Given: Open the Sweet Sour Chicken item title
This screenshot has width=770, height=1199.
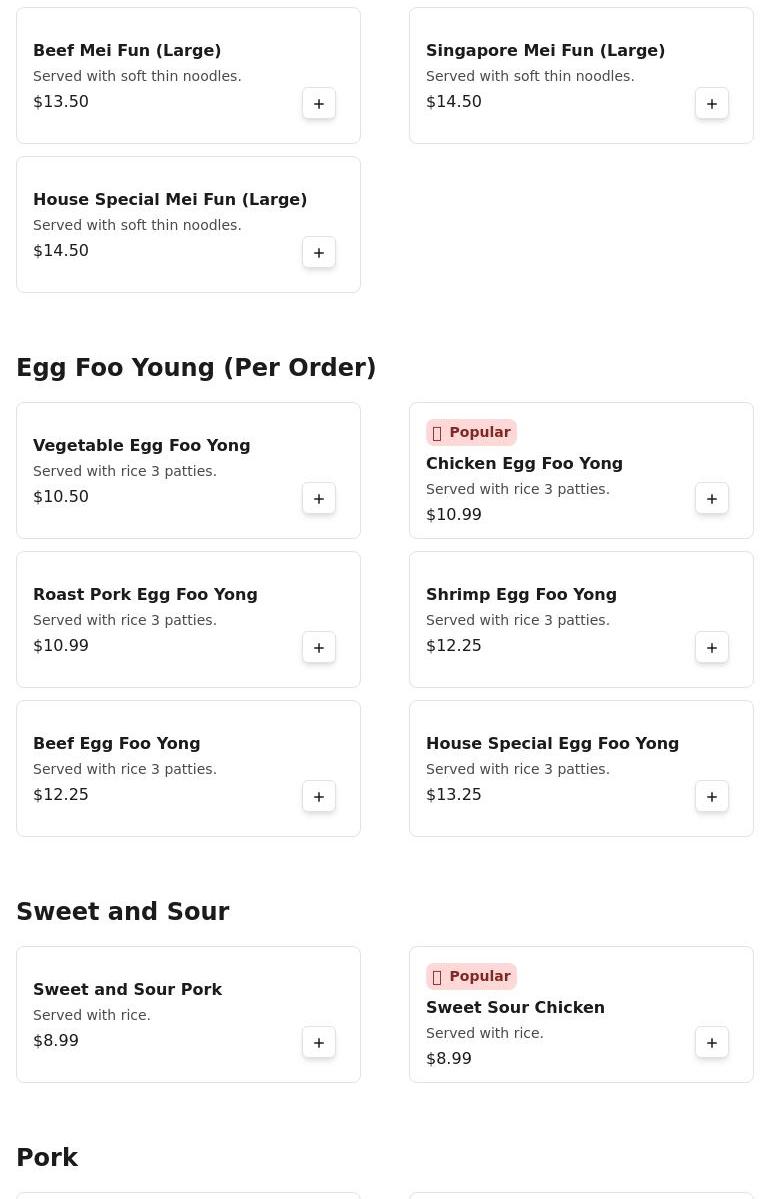Looking at the screenshot, I should click(x=515, y=1007).
